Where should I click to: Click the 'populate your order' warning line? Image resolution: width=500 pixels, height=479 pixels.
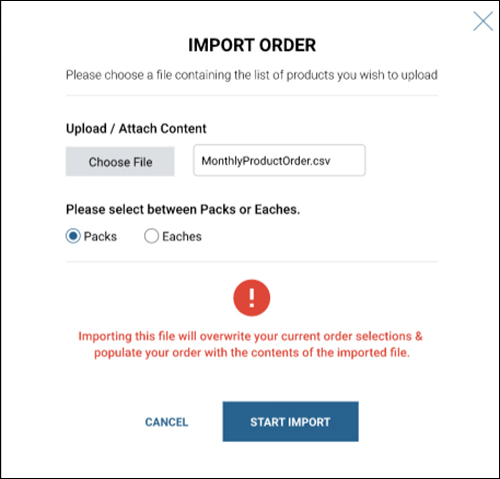point(252,353)
